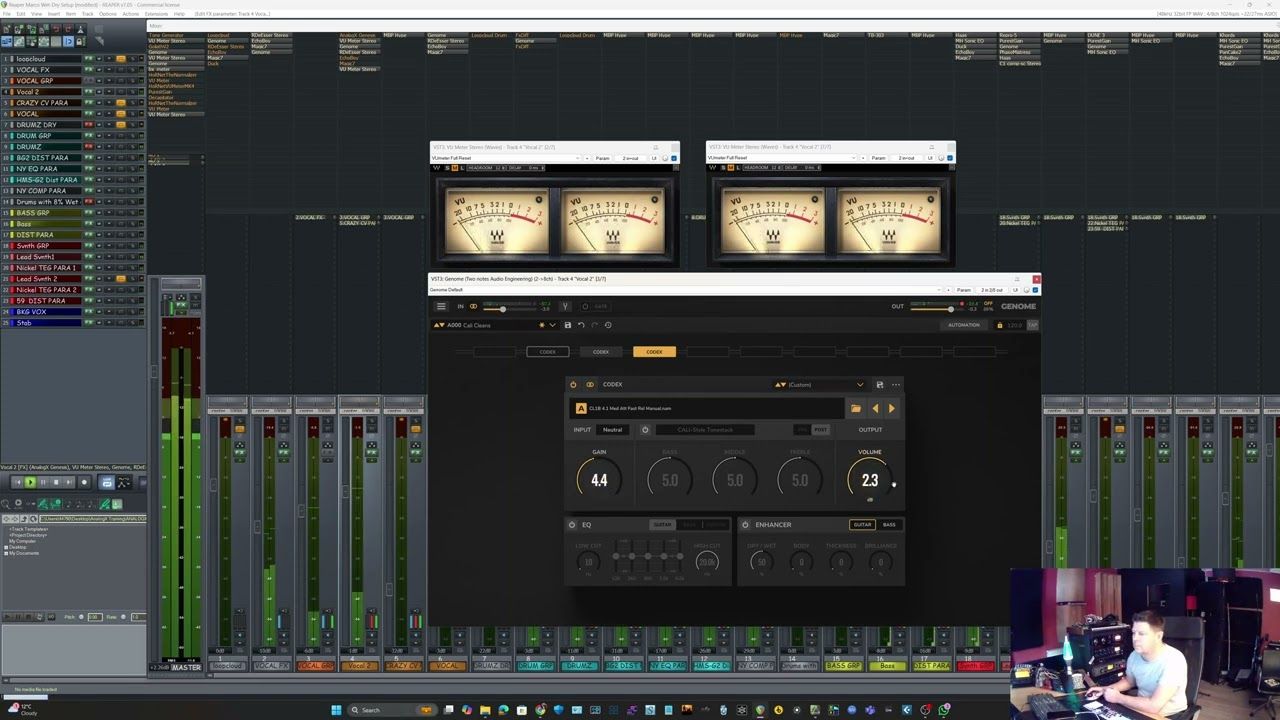Image resolution: width=1280 pixels, height=720 pixels.
Task: Open VUmeter Full Reset dropdown in 2/7 window
Action: tap(506, 158)
